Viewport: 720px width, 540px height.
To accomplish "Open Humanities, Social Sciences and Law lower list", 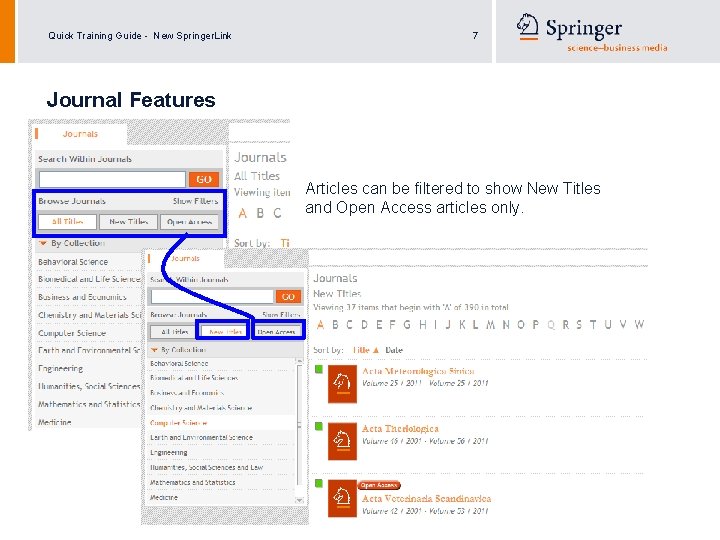I will 207,467.
